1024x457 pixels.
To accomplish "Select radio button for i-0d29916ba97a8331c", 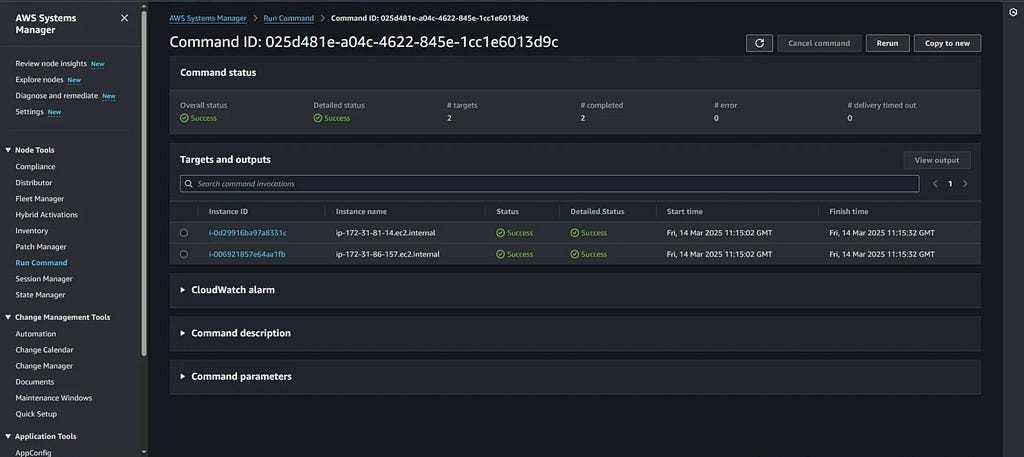I will pyautogui.click(x=184, y=233).
